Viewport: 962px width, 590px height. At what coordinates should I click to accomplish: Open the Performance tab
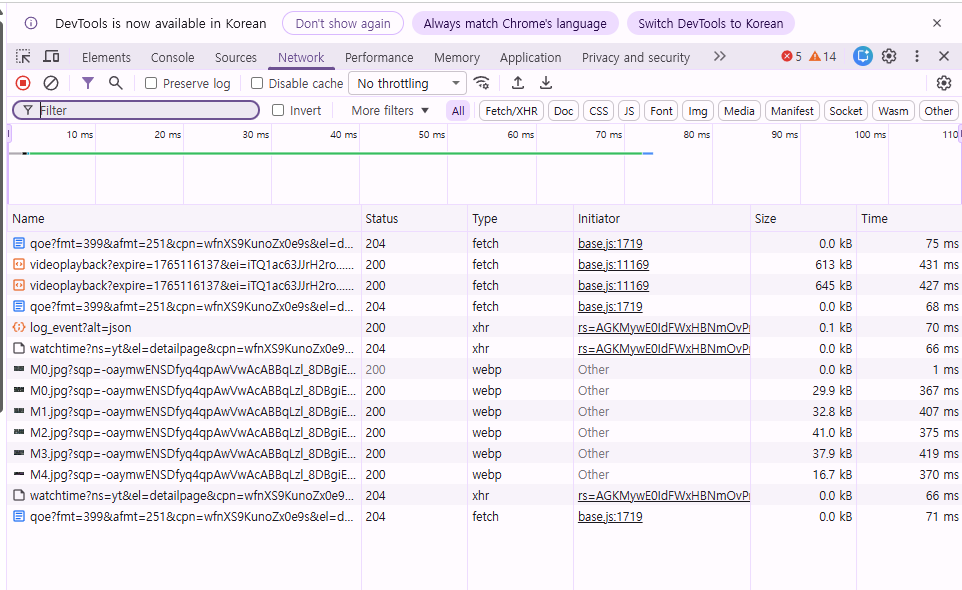click(x=379, y=58)
